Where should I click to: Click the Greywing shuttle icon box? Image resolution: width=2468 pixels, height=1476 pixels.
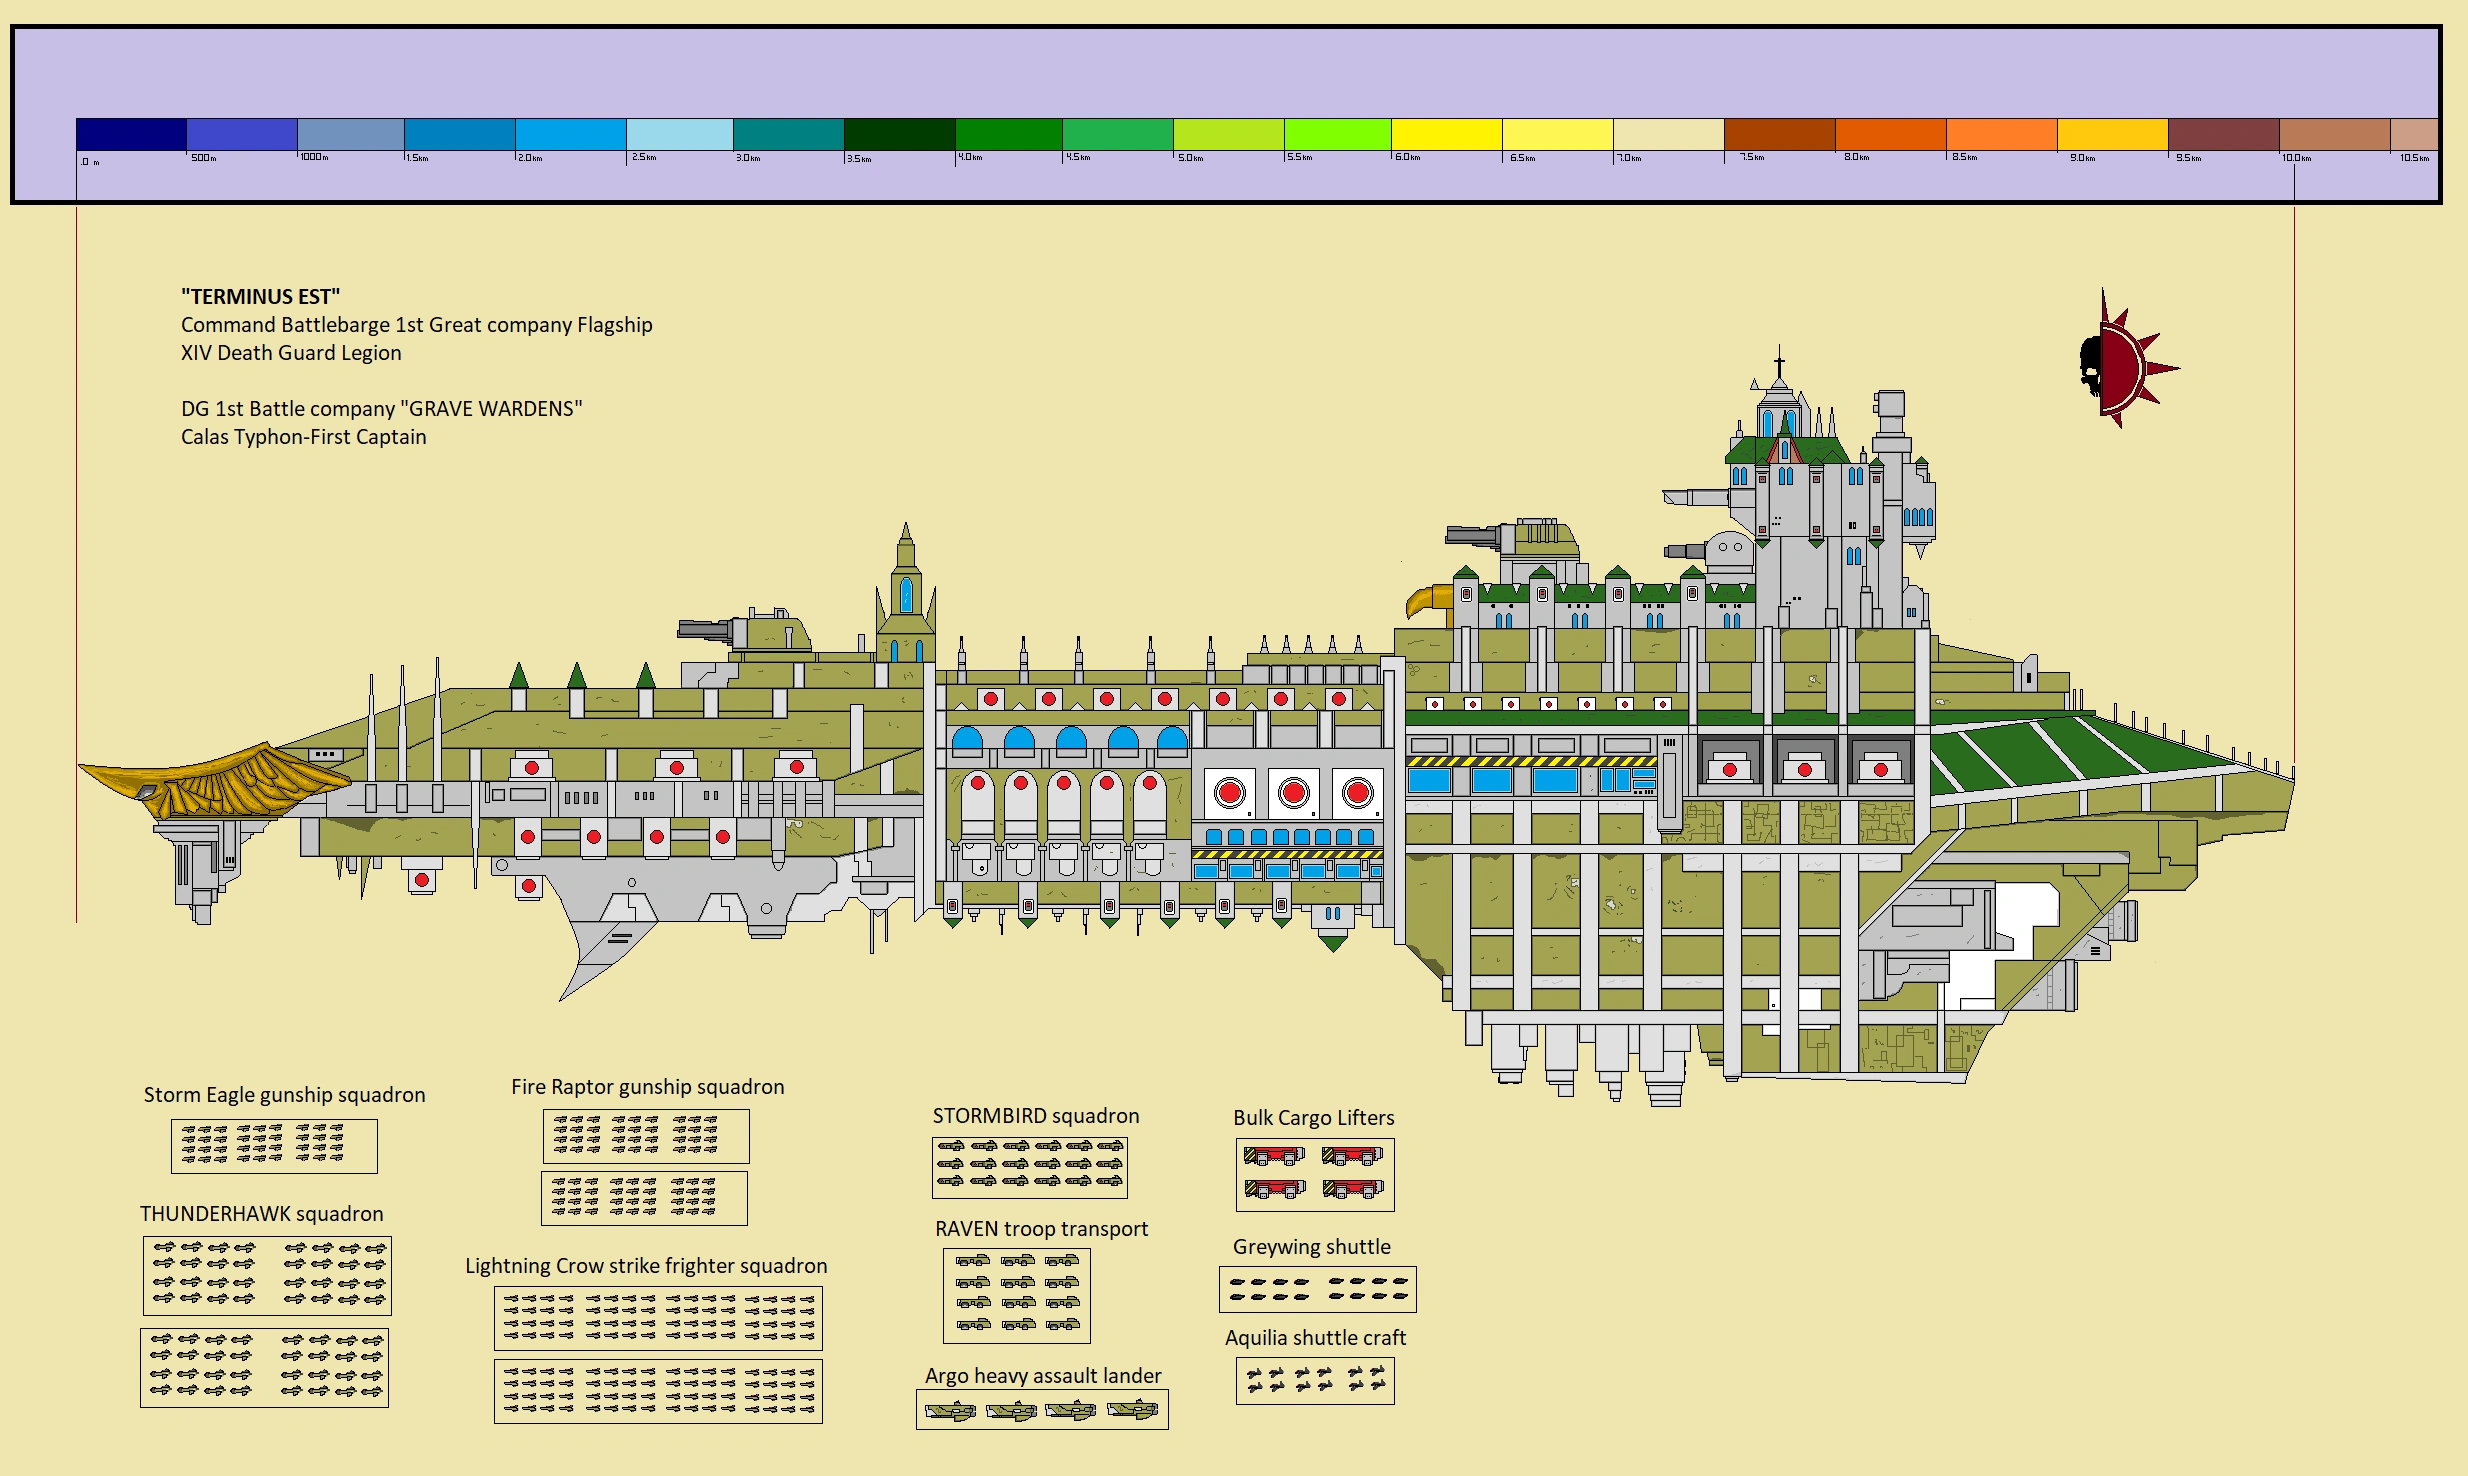click(x=1317, y=1289)
